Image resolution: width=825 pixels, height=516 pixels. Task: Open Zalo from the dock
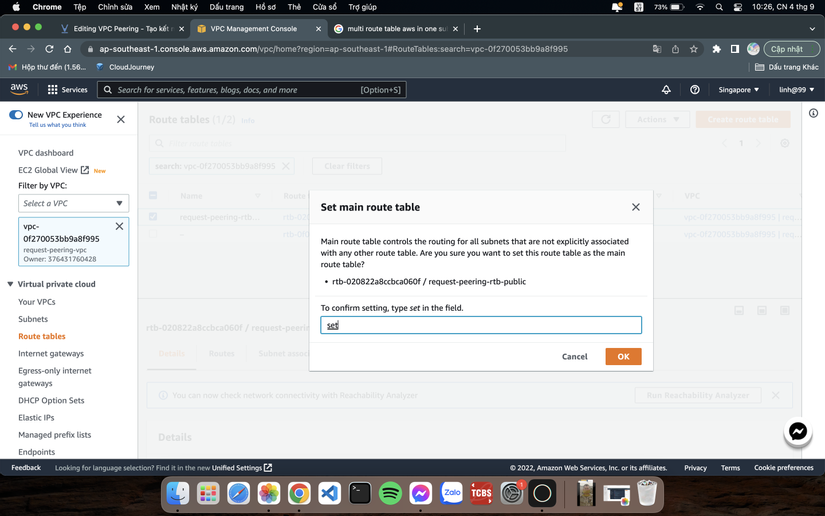click(451, 493)
